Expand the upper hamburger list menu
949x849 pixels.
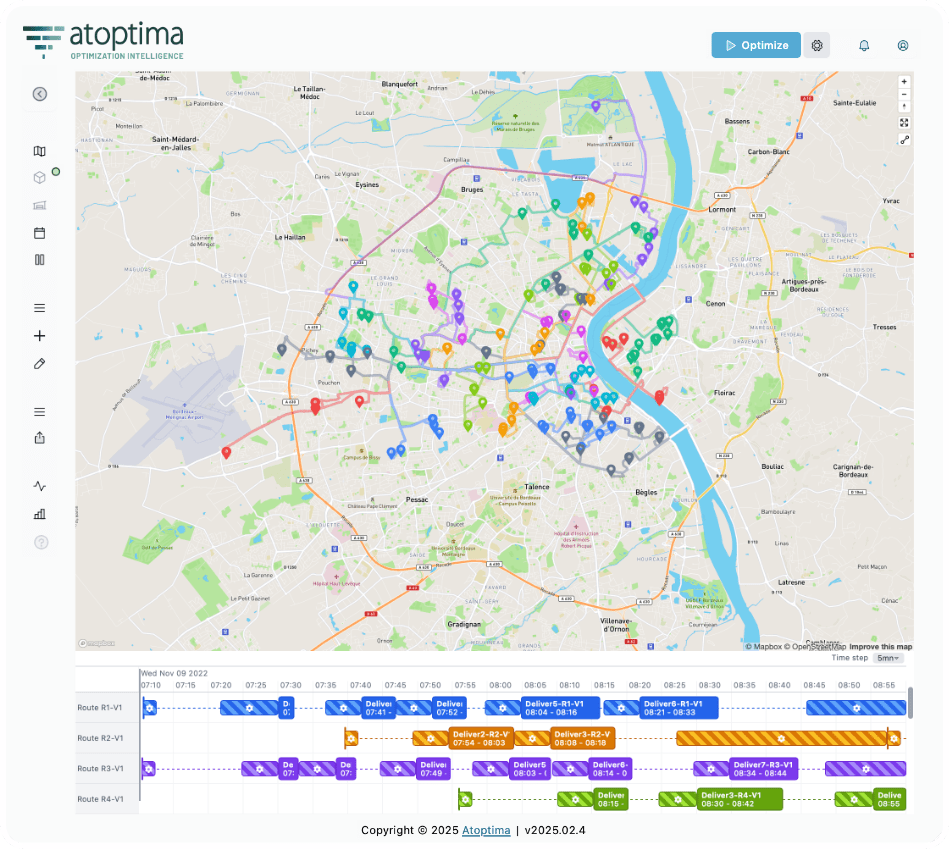click(39, 308)
